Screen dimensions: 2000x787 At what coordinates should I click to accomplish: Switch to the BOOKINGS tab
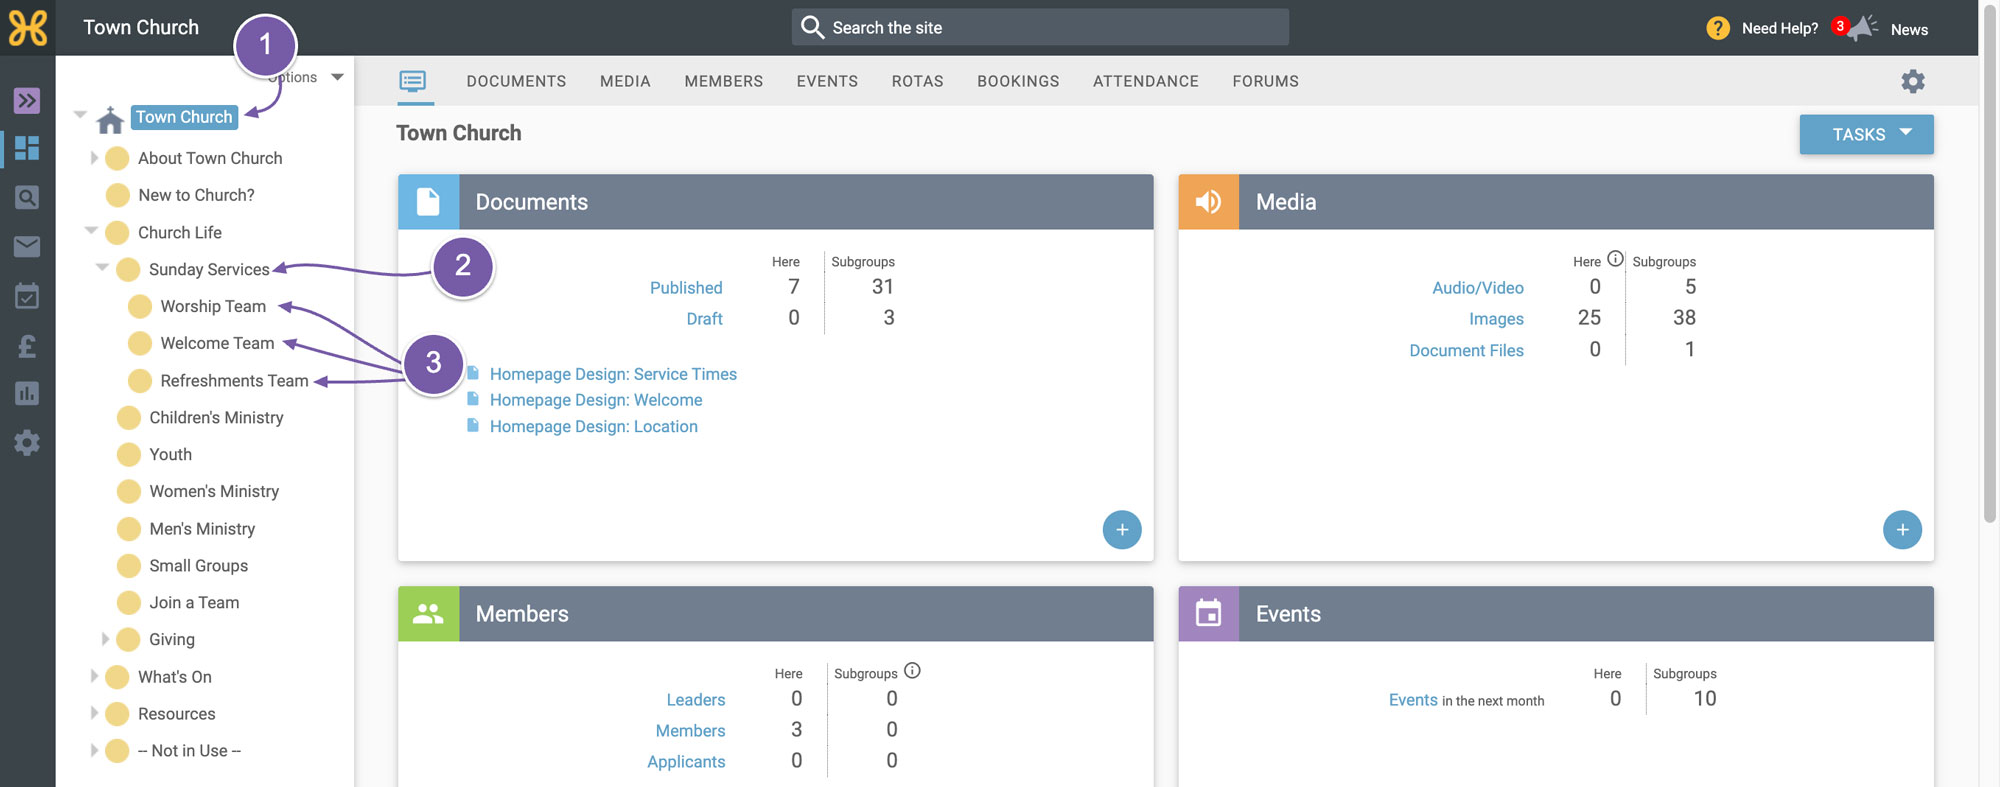point(1018,81)
